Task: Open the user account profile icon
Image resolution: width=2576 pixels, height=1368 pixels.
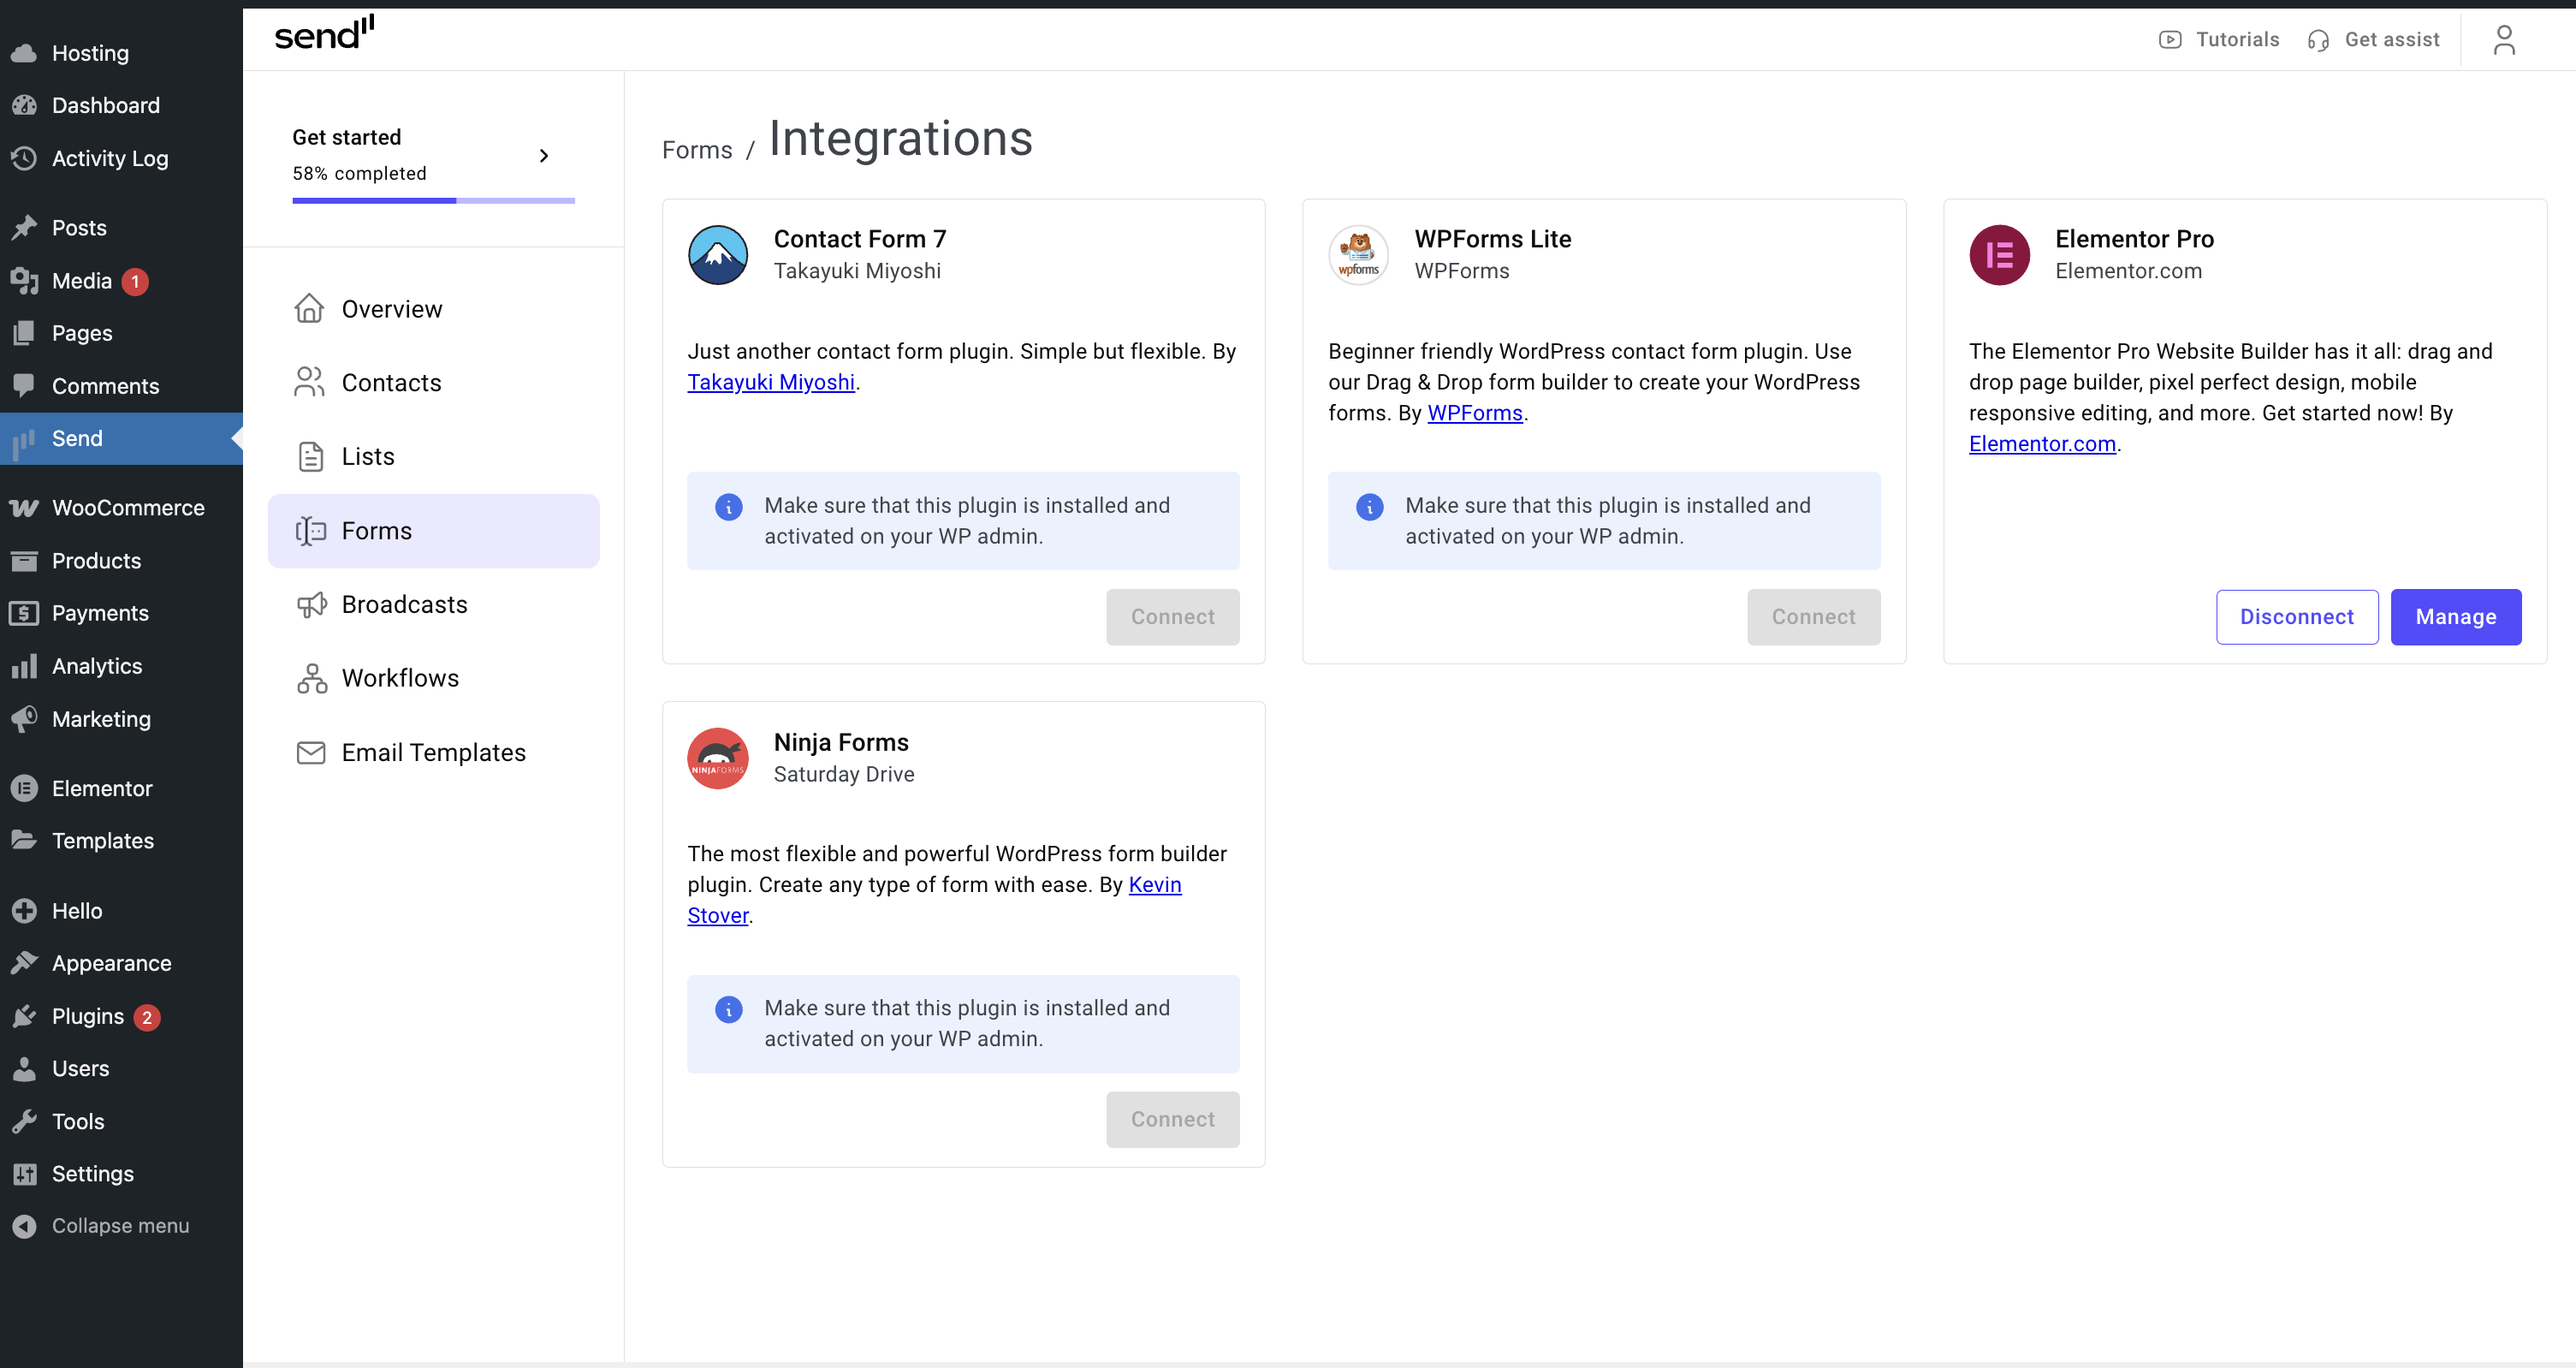Action: click(2503, 40)
